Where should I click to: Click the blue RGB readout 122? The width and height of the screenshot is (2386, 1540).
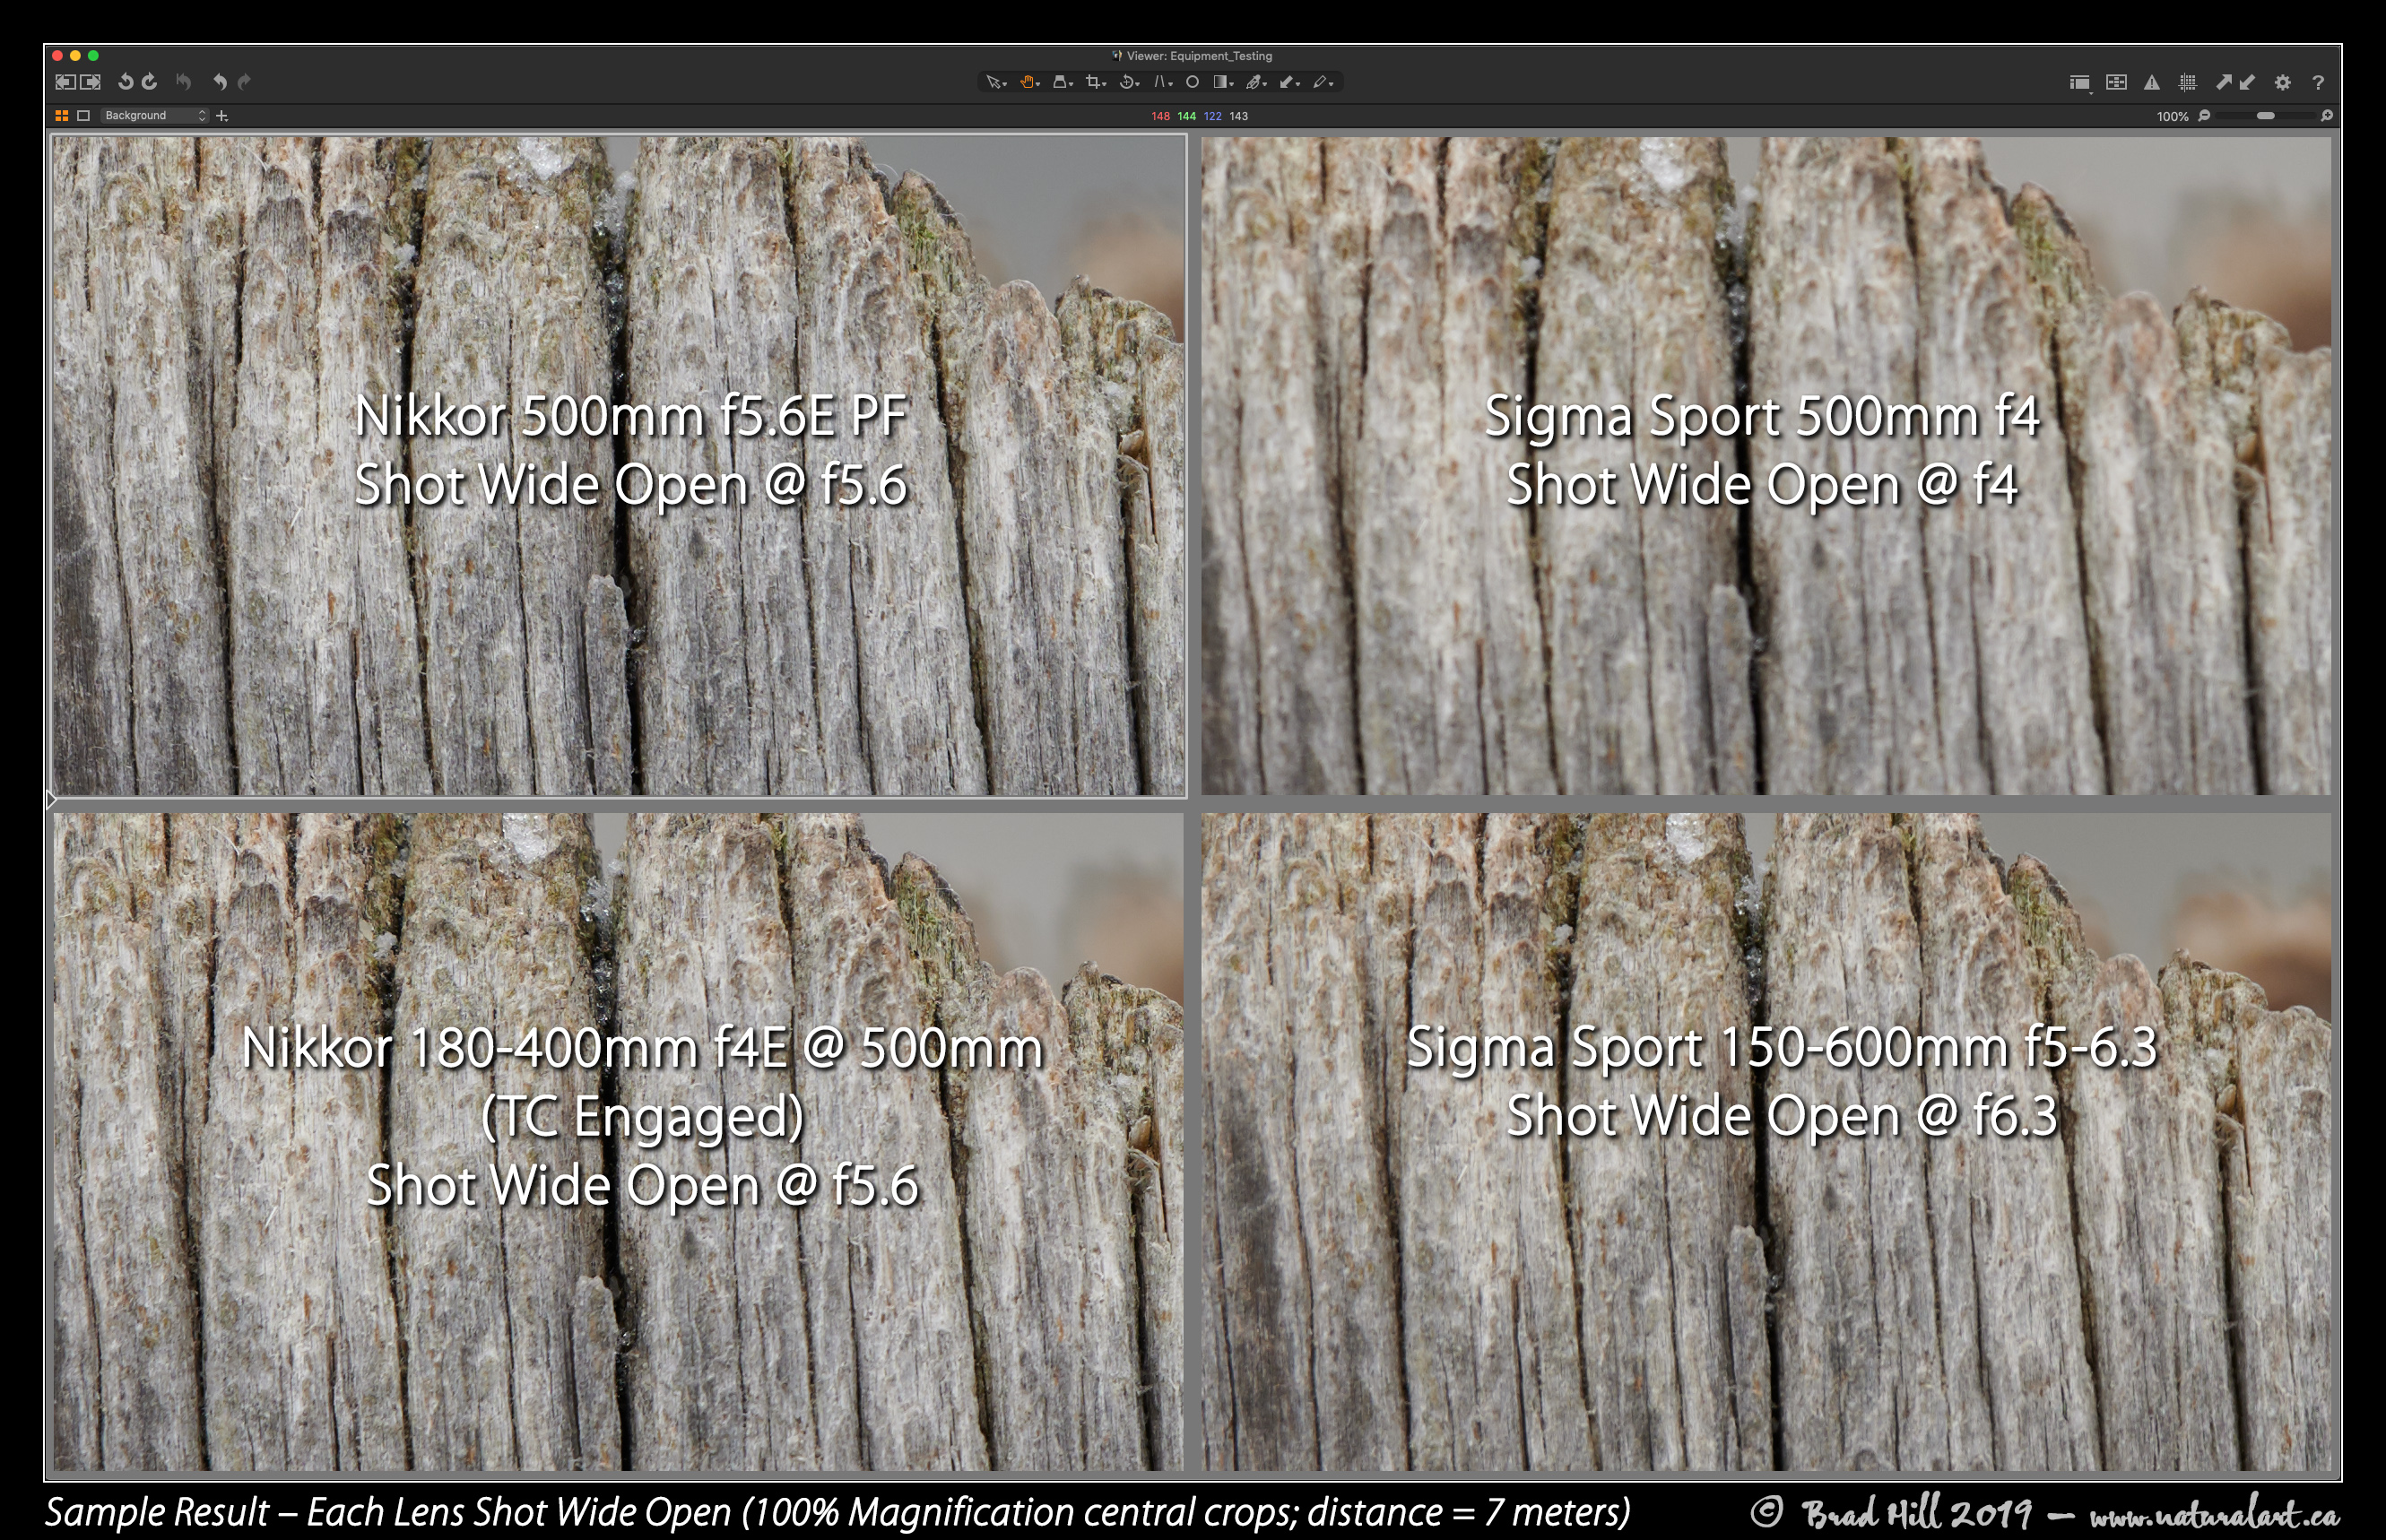[1213, 116]
